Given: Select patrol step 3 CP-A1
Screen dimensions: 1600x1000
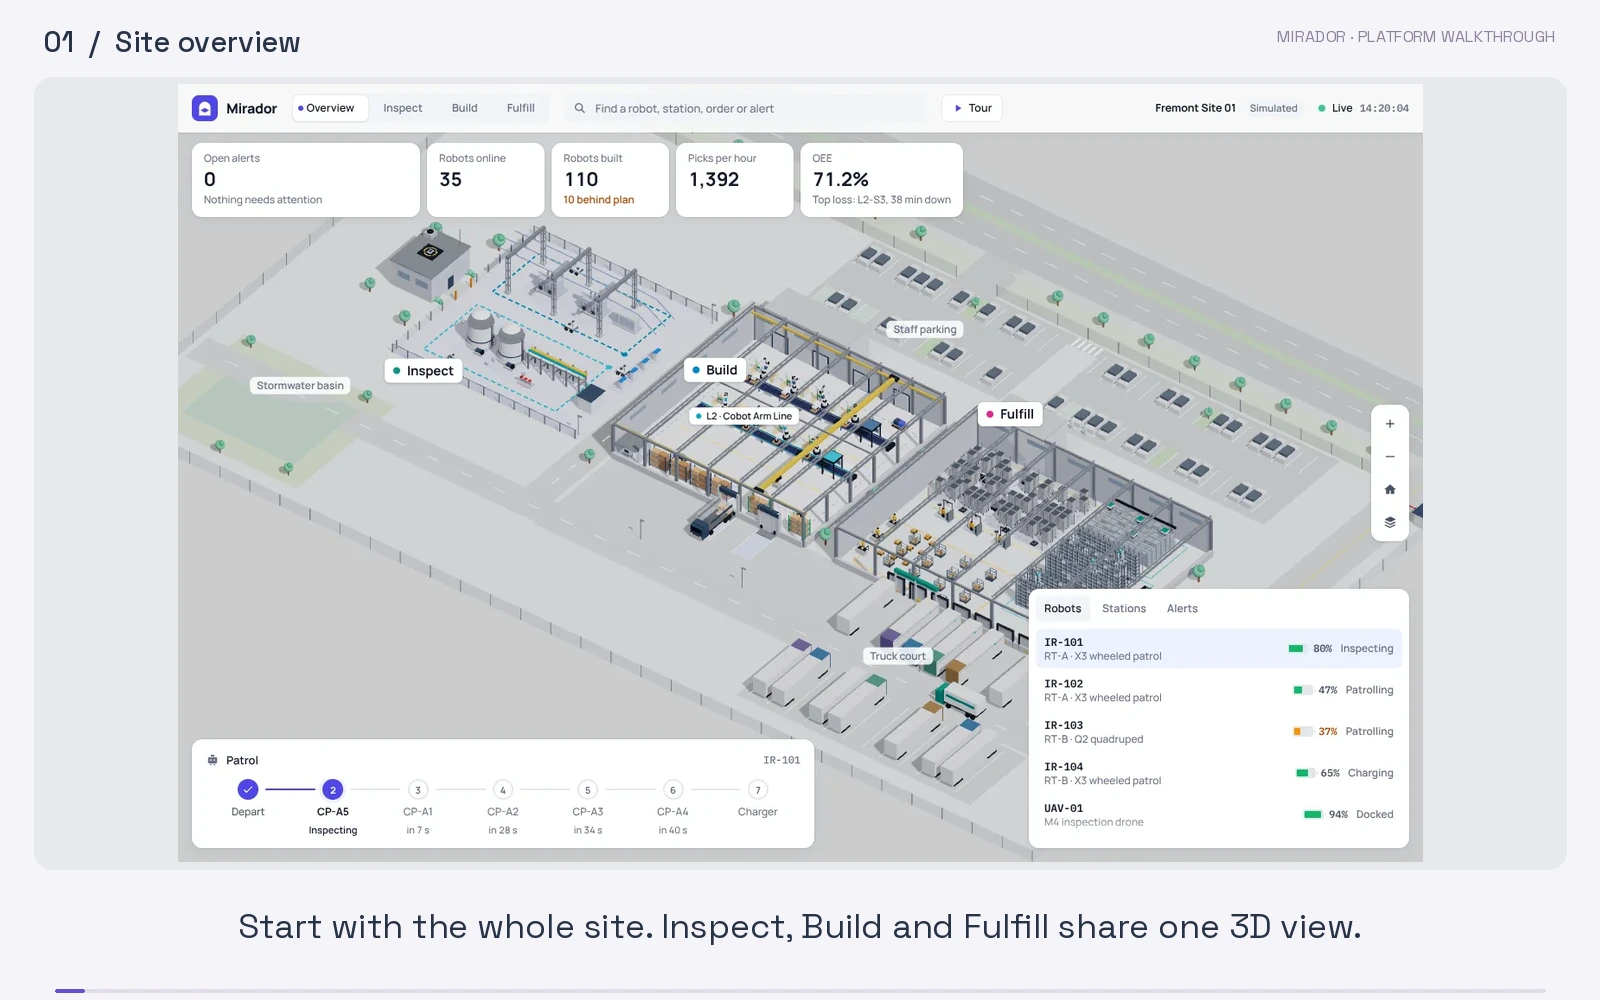Looking at the screenshot, I should point(418,790).
